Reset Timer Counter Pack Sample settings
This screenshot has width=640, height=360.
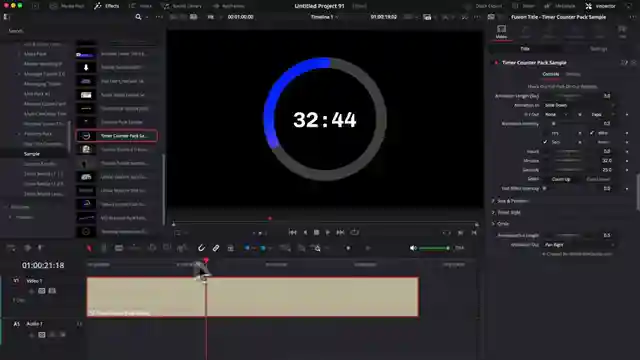click(633, 63)
